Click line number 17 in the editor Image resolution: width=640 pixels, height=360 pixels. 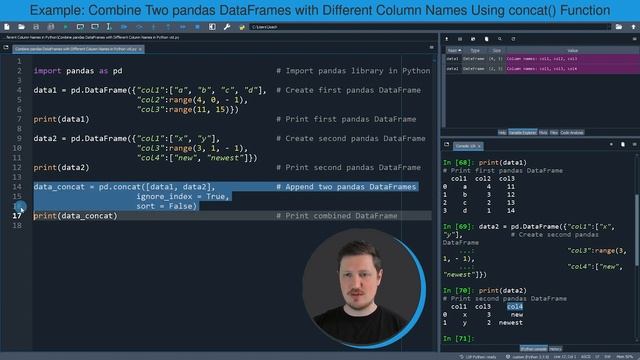click(17, 216)
